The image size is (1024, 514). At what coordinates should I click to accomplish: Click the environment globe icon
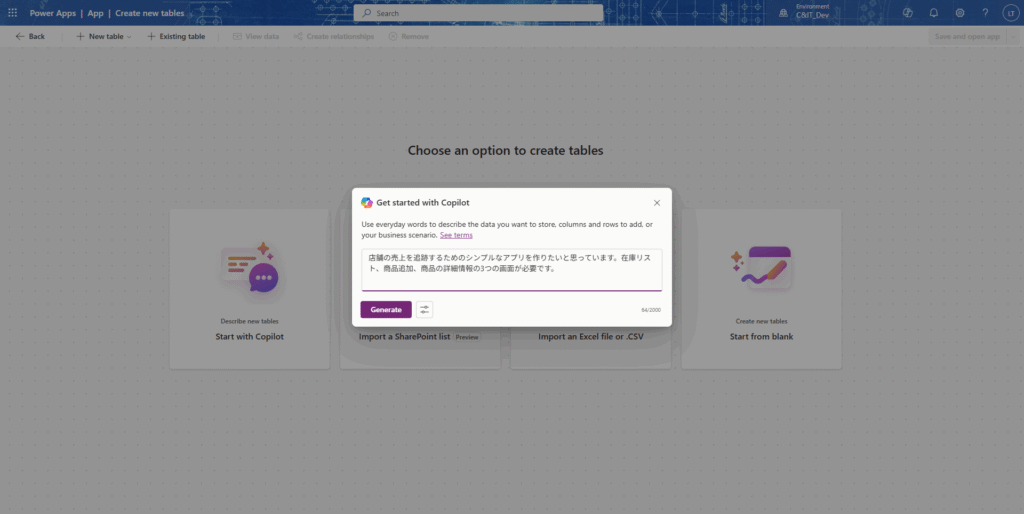pyautogui.click(x=782, y=13)
